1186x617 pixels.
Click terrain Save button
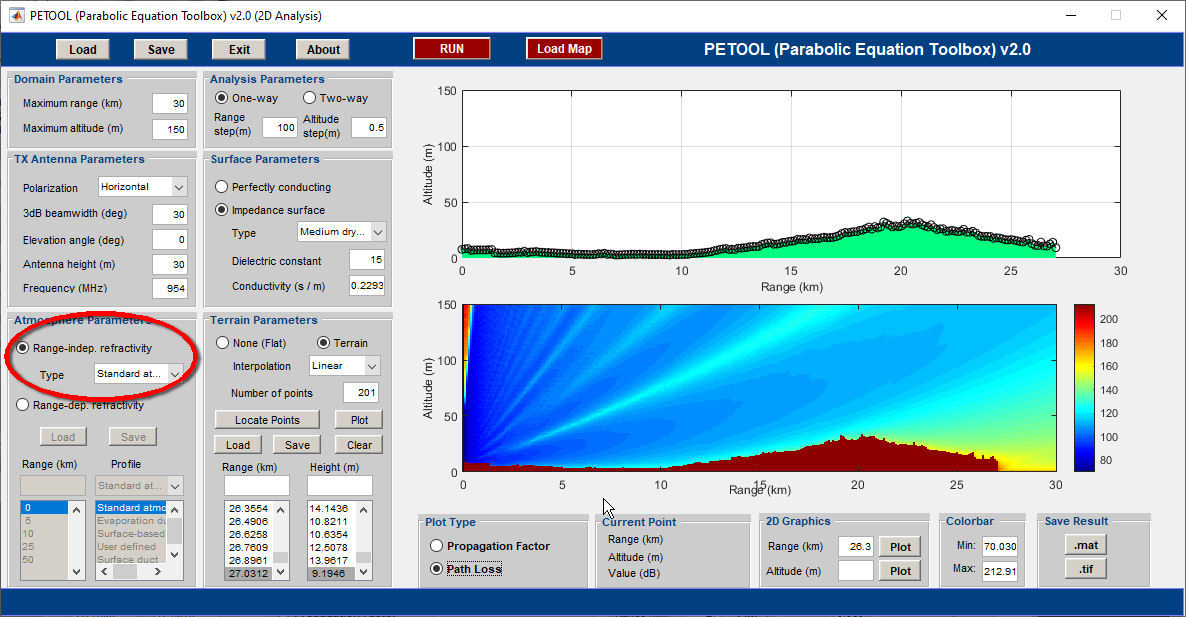297,445
